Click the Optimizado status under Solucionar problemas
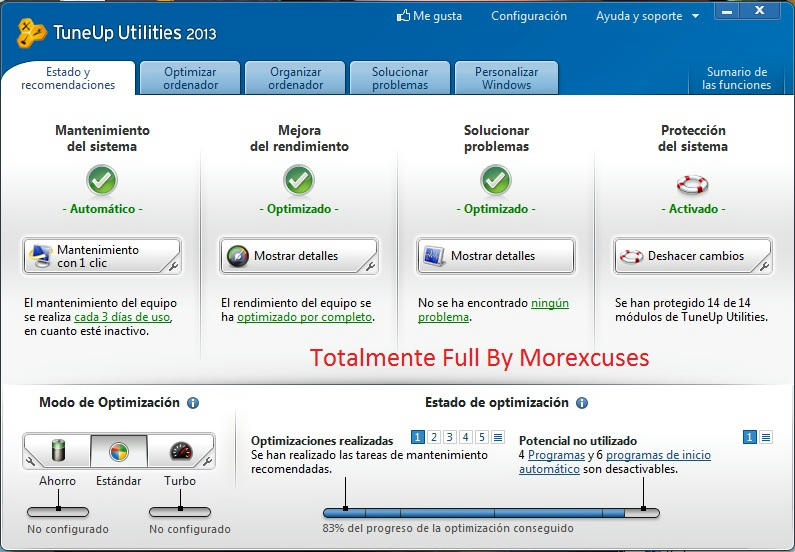This screenshot has width=795, height=552. [496, 209]
